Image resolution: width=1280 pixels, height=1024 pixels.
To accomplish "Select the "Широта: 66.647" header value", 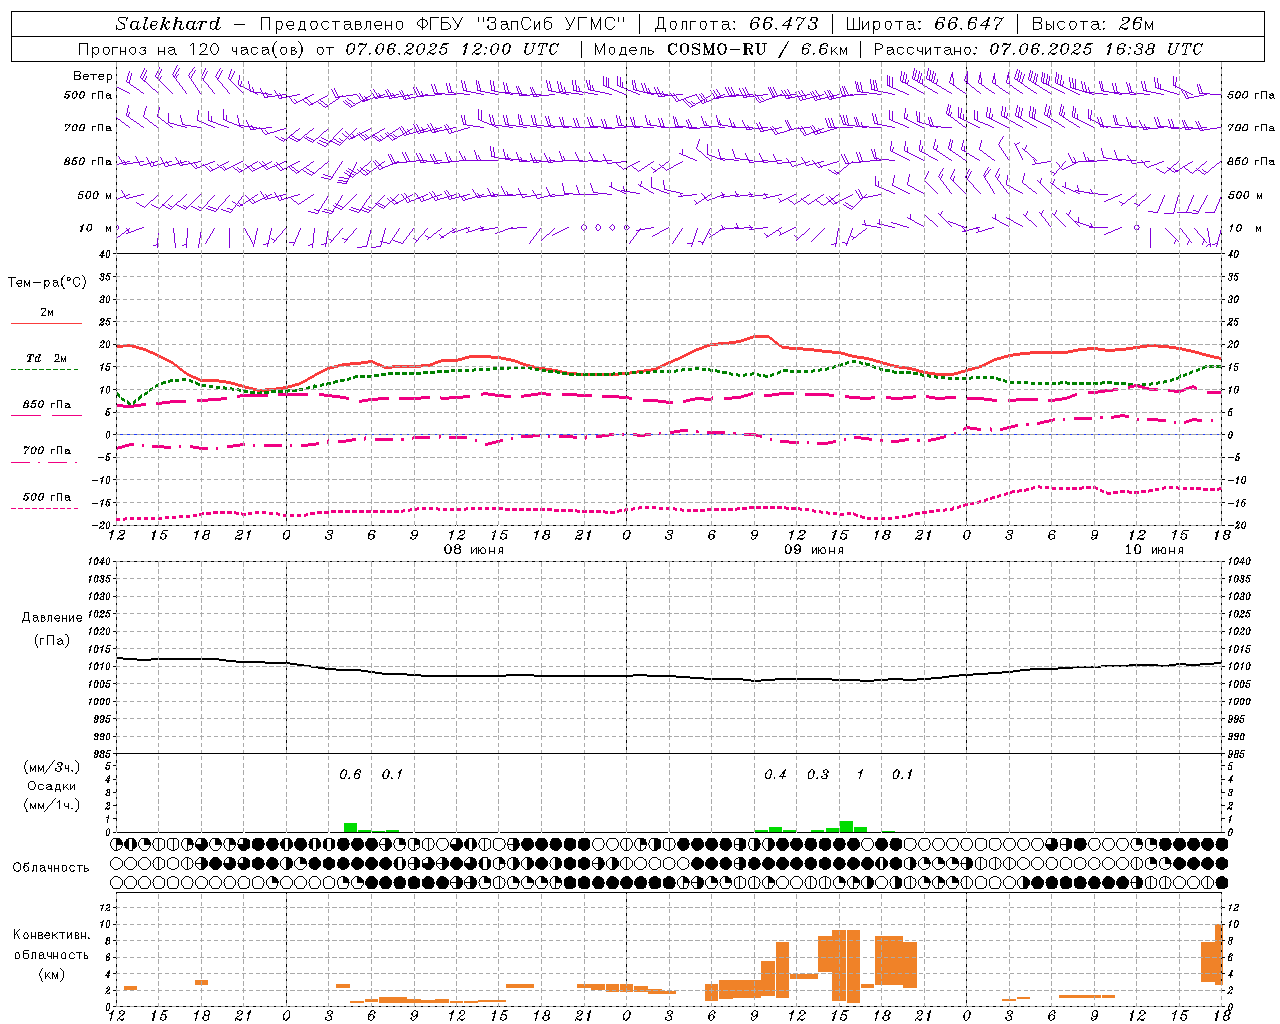I will click(x=924, y=24).
